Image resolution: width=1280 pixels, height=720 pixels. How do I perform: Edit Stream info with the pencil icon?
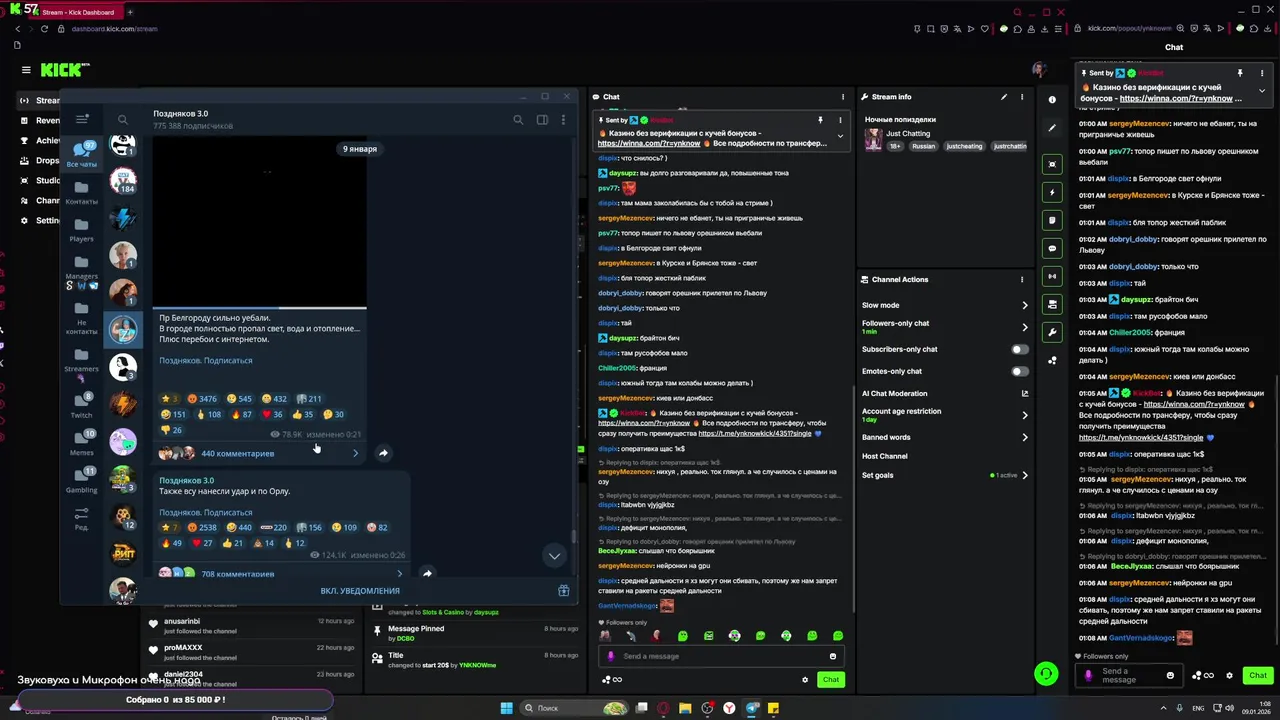click(x=1004, y=97)
